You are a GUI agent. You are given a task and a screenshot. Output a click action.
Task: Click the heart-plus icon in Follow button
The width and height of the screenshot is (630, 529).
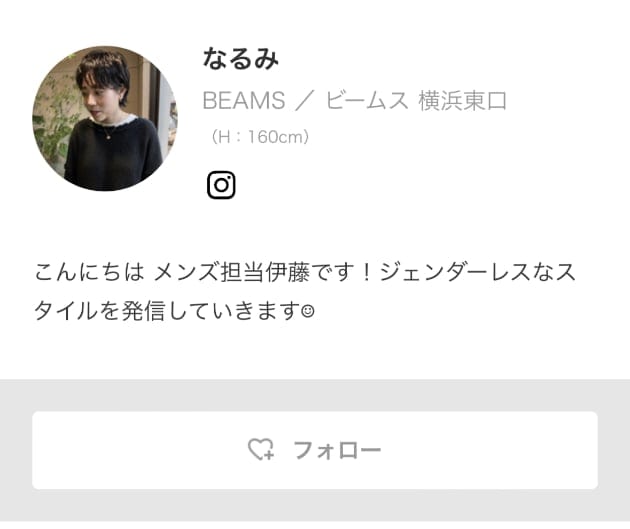pos(261,449)
